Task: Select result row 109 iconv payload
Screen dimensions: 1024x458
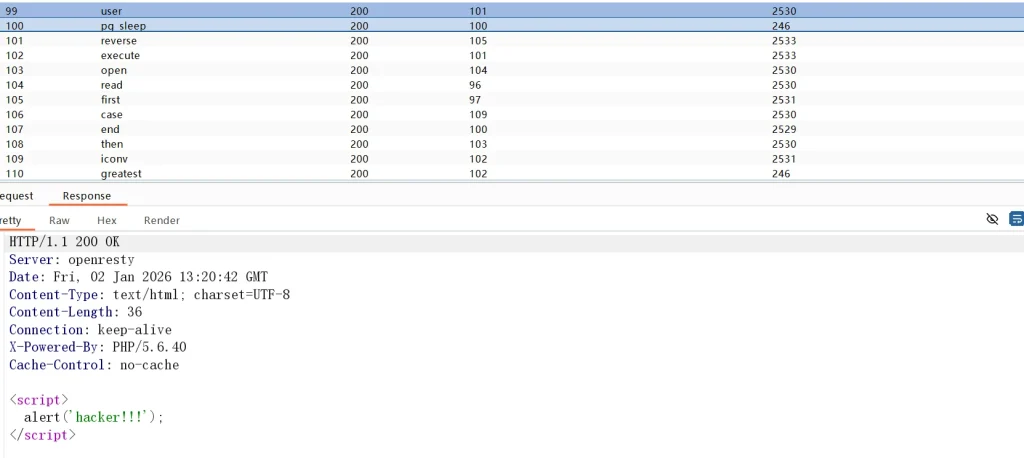Action: tap(114, 159)
